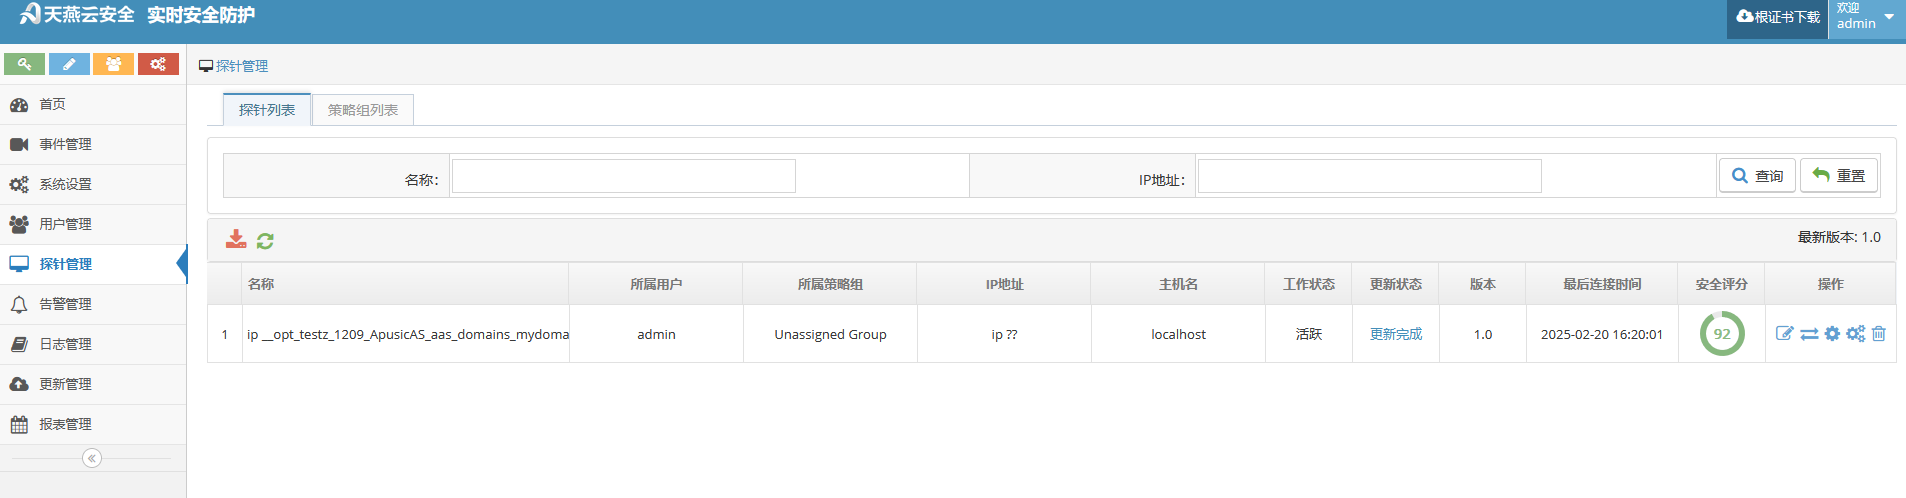
Task: Click the orange users shortcut button
Action: point(113,64)
